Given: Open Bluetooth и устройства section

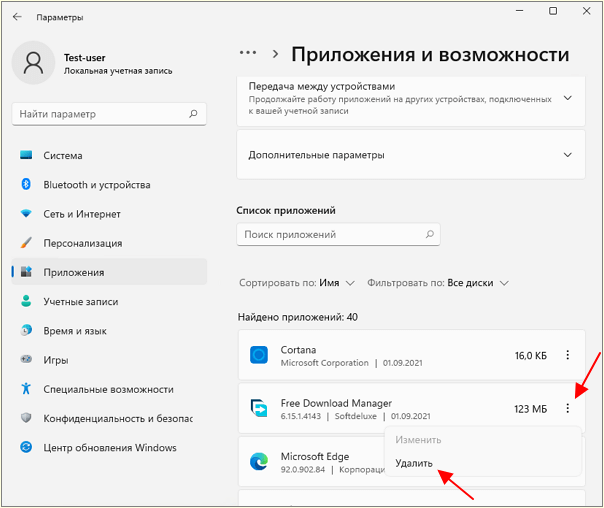Looking at the screenshot, I should click(109, 184).
